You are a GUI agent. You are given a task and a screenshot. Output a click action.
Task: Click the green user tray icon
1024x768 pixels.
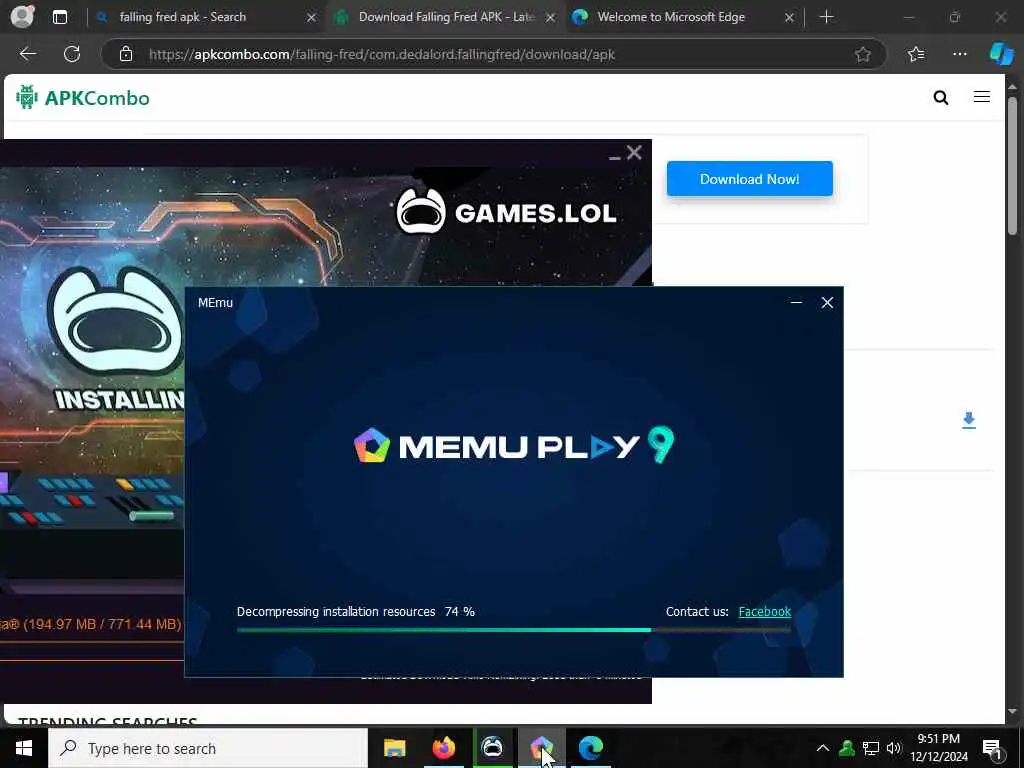point(847,748)
